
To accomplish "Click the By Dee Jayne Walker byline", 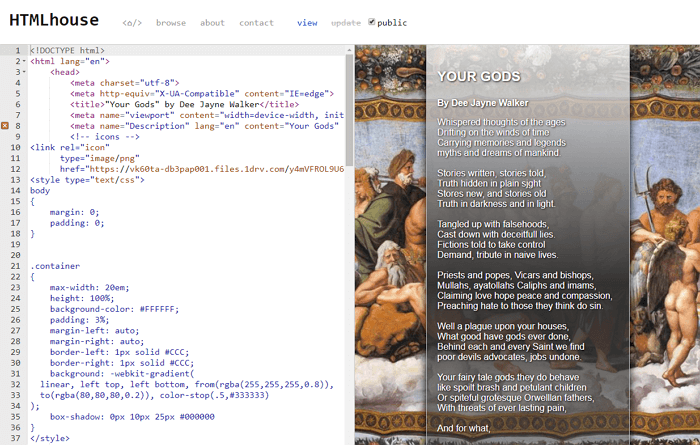I will (484, 103).
